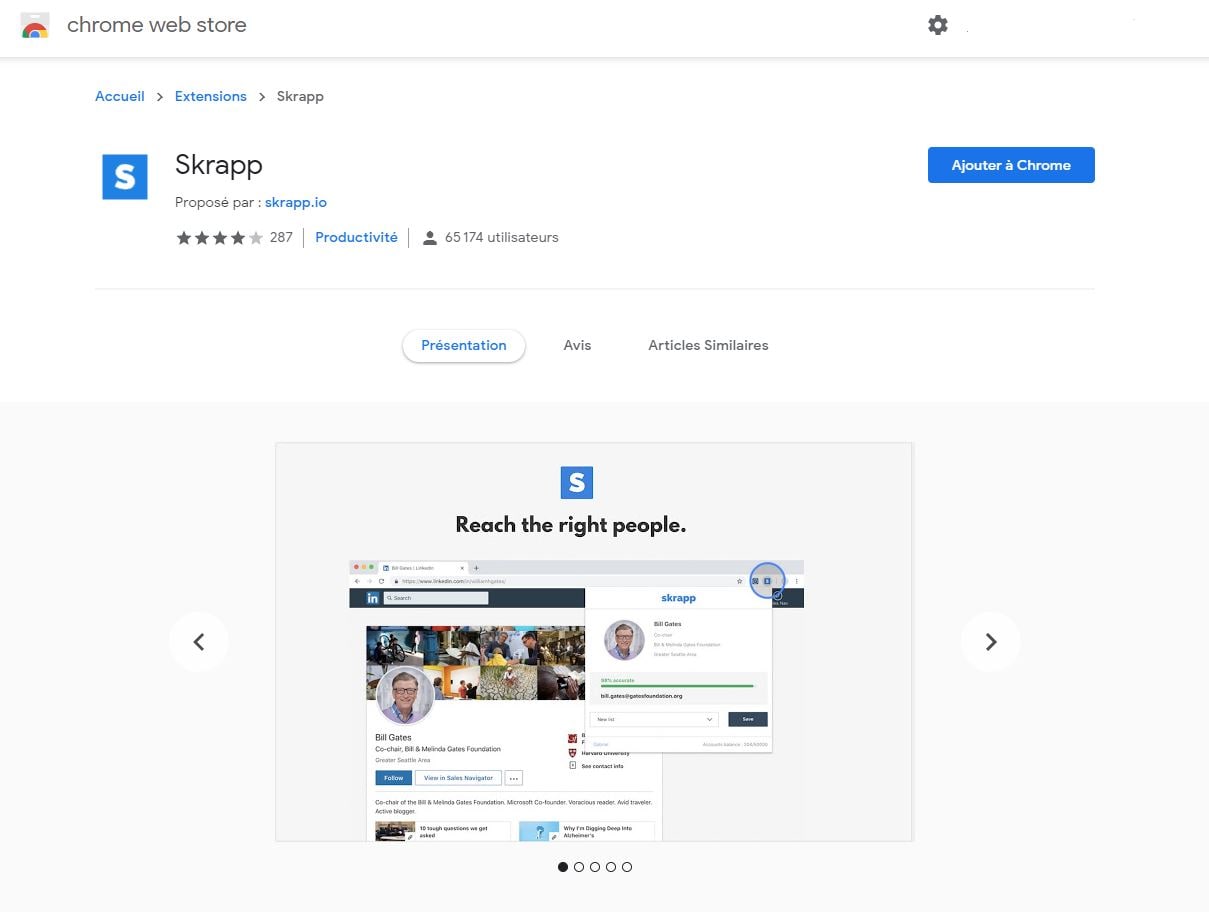Screen dimensions: 1209x914
Task: Open settings via the gear icon
Action: (938, 25)
